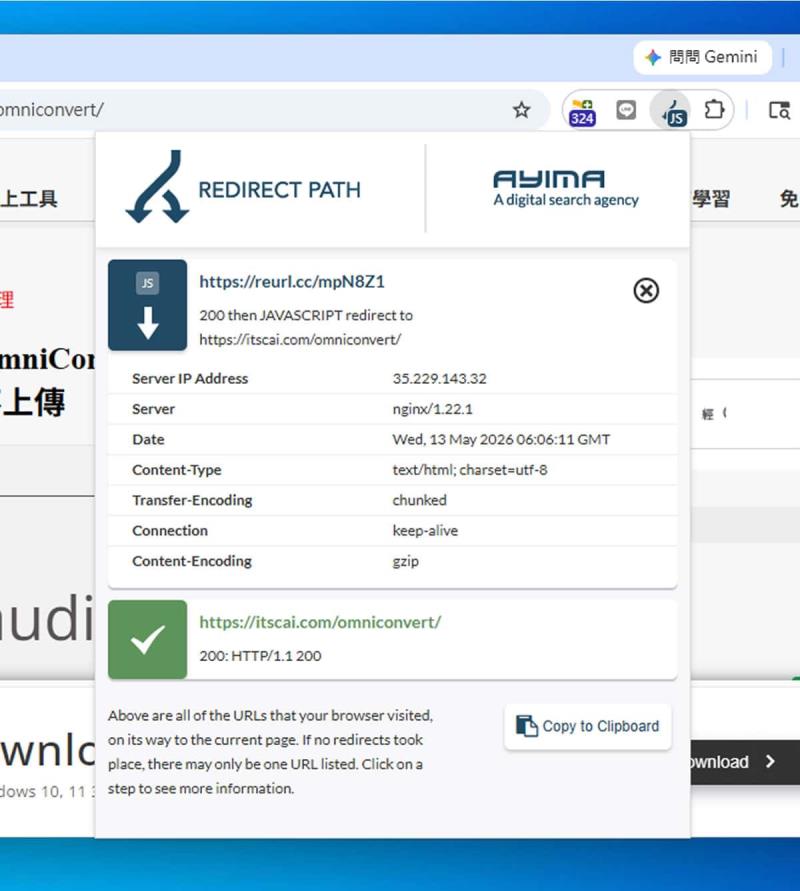Select the IP address 35.229.143.32
This screenshot has width=800, height=891.
tap(439, 378)
